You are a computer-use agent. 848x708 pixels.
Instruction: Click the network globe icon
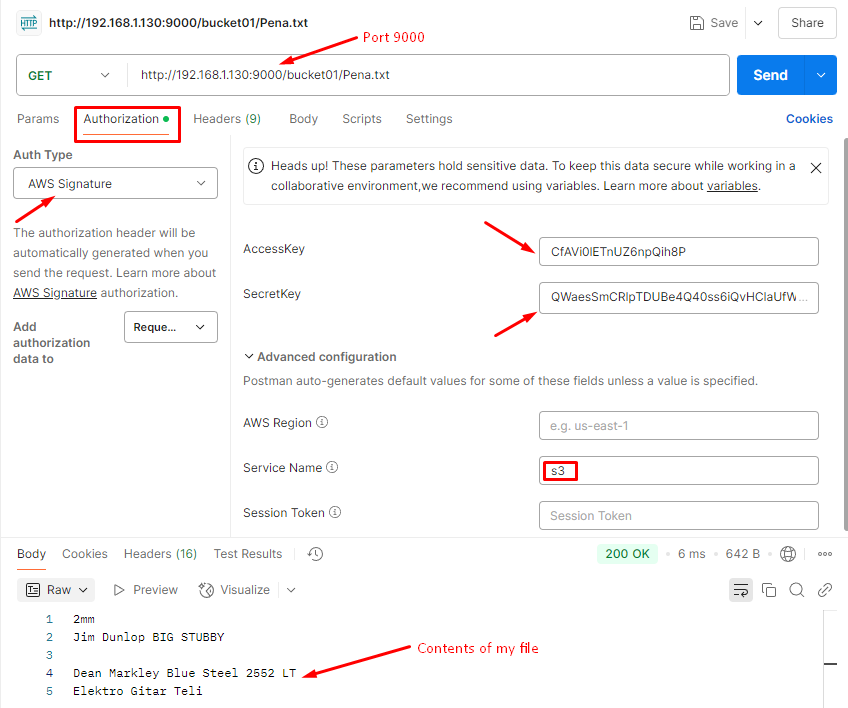[x=788, y=554]
